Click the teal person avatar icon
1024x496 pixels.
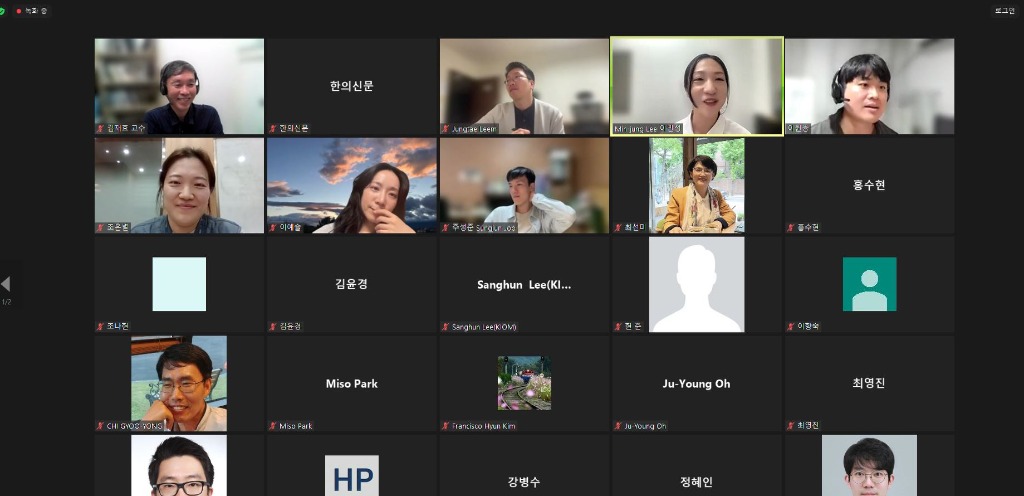point(869,284)
